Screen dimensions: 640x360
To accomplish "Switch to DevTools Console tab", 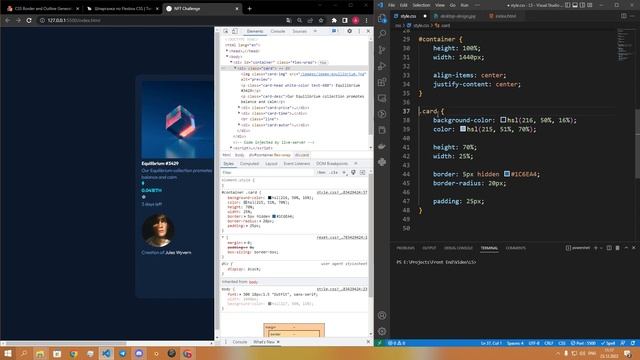I will coord(278,31).
